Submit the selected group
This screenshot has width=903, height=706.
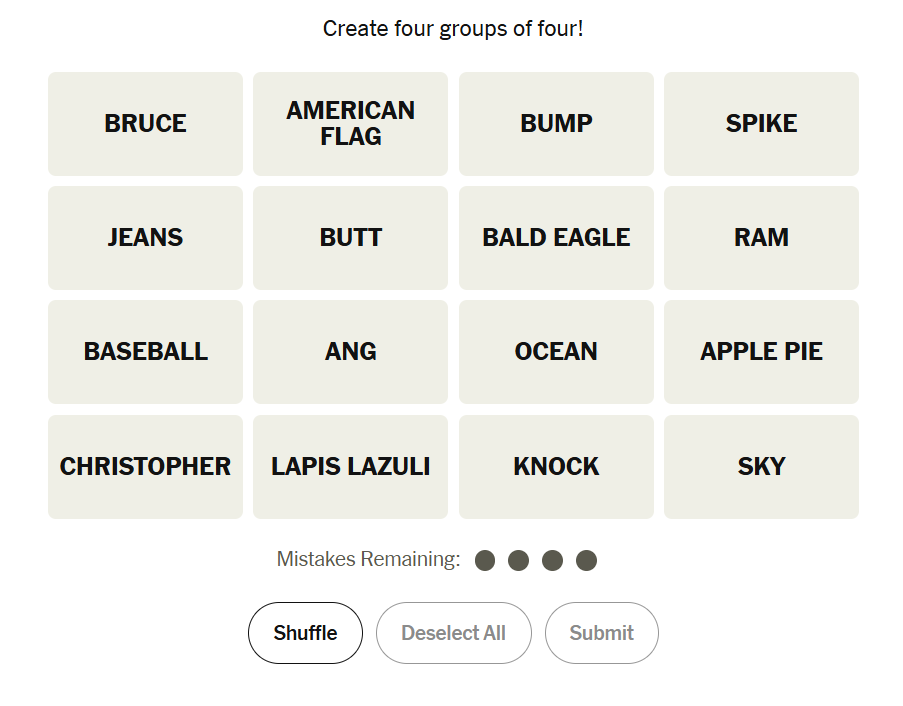(x=601, y=633)
